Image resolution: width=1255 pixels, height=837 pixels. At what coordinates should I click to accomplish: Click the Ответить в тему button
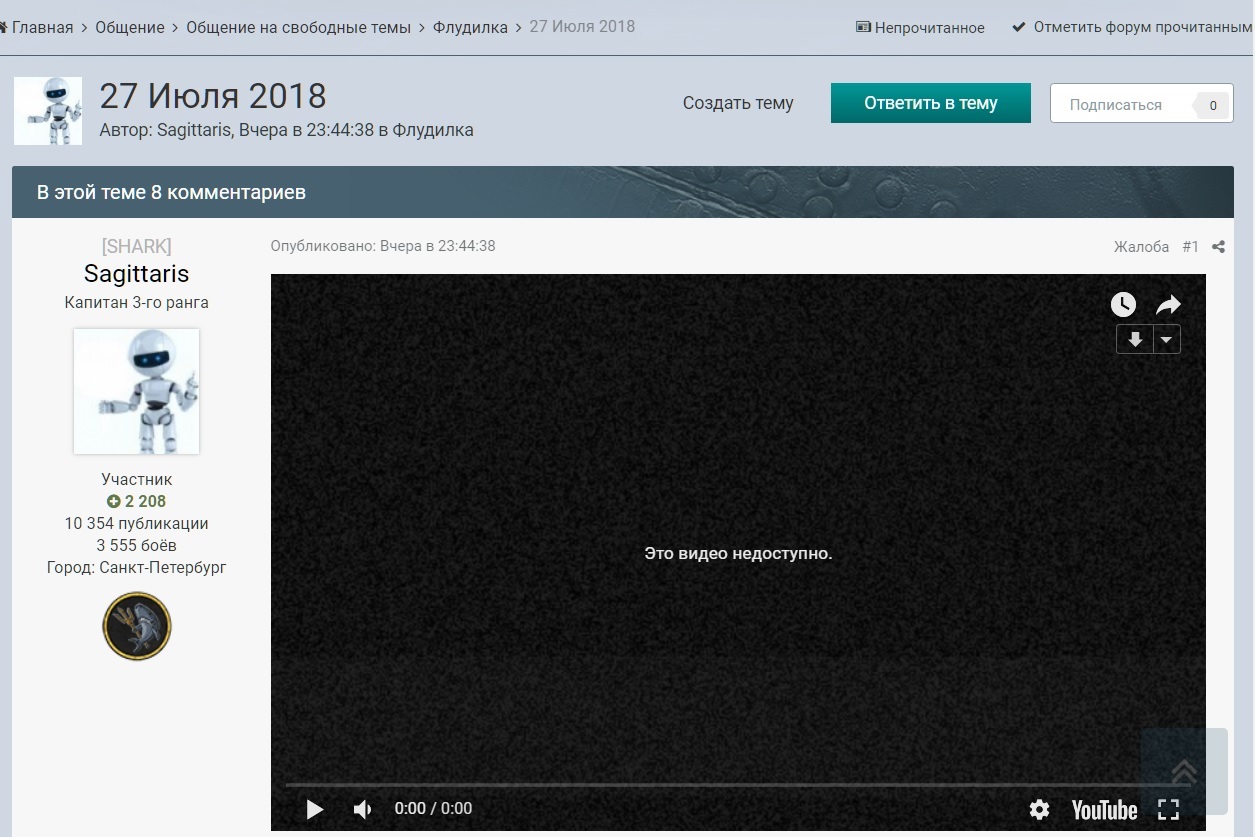pos(931,103)
